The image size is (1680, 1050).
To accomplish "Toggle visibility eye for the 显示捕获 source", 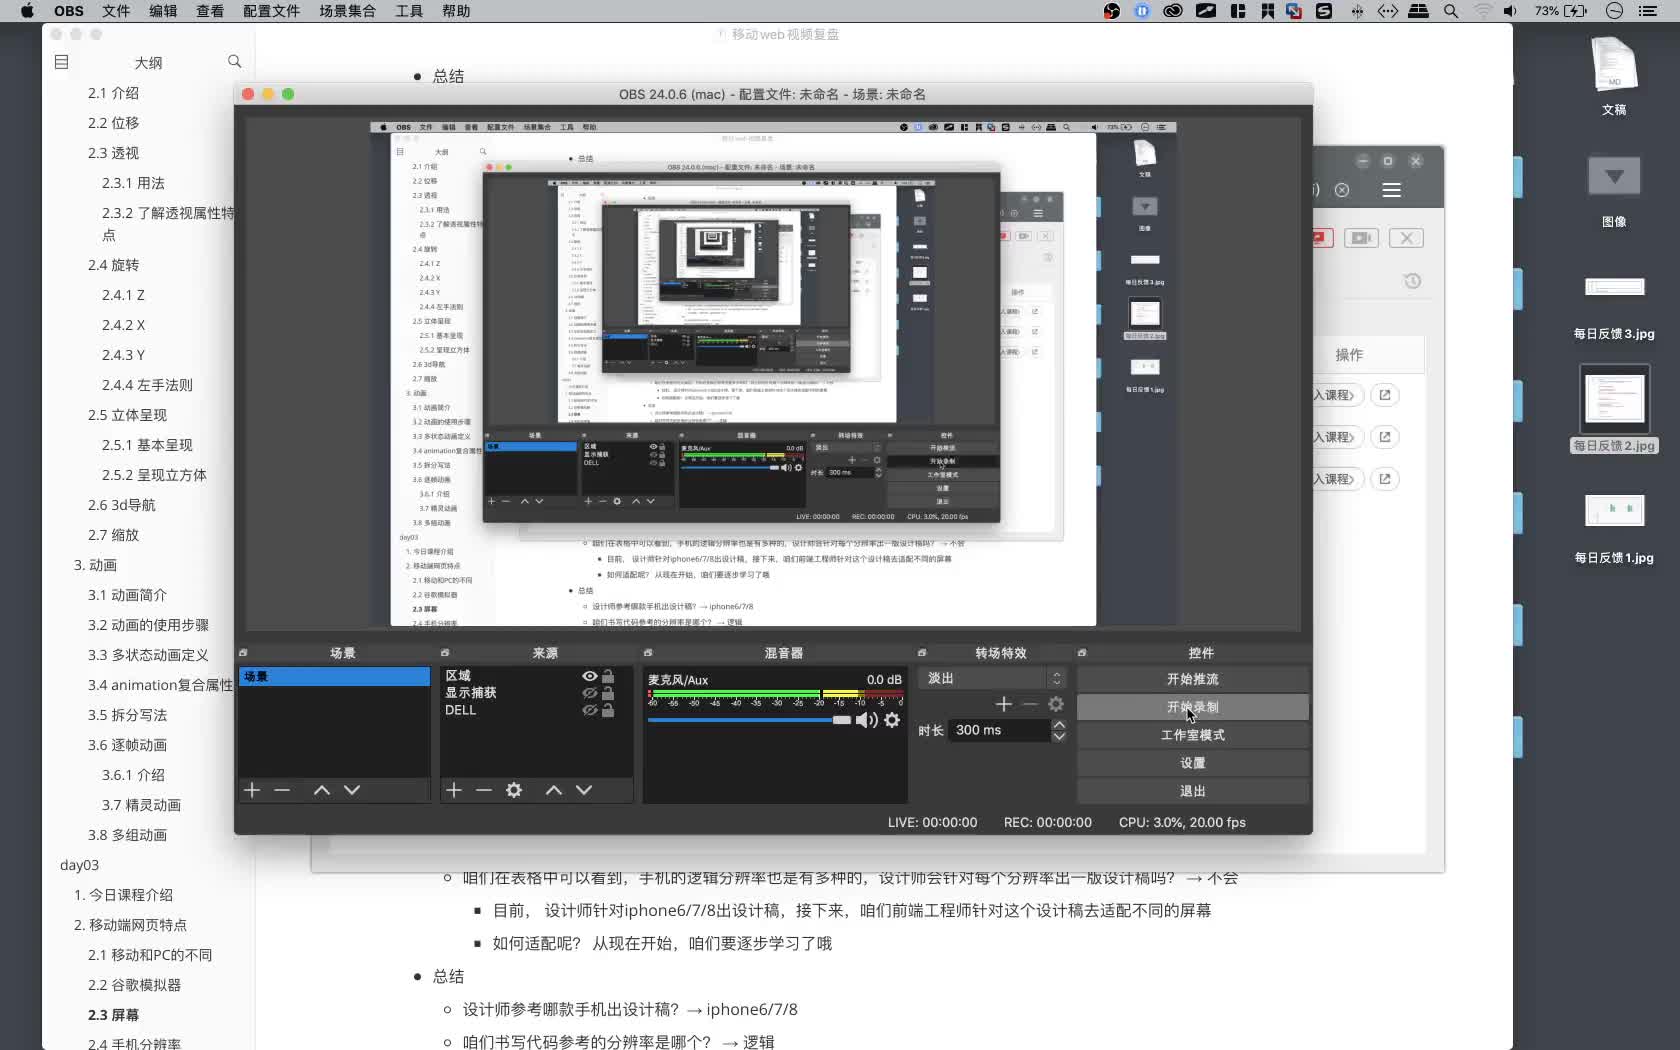I will click(x=590, y=693).
